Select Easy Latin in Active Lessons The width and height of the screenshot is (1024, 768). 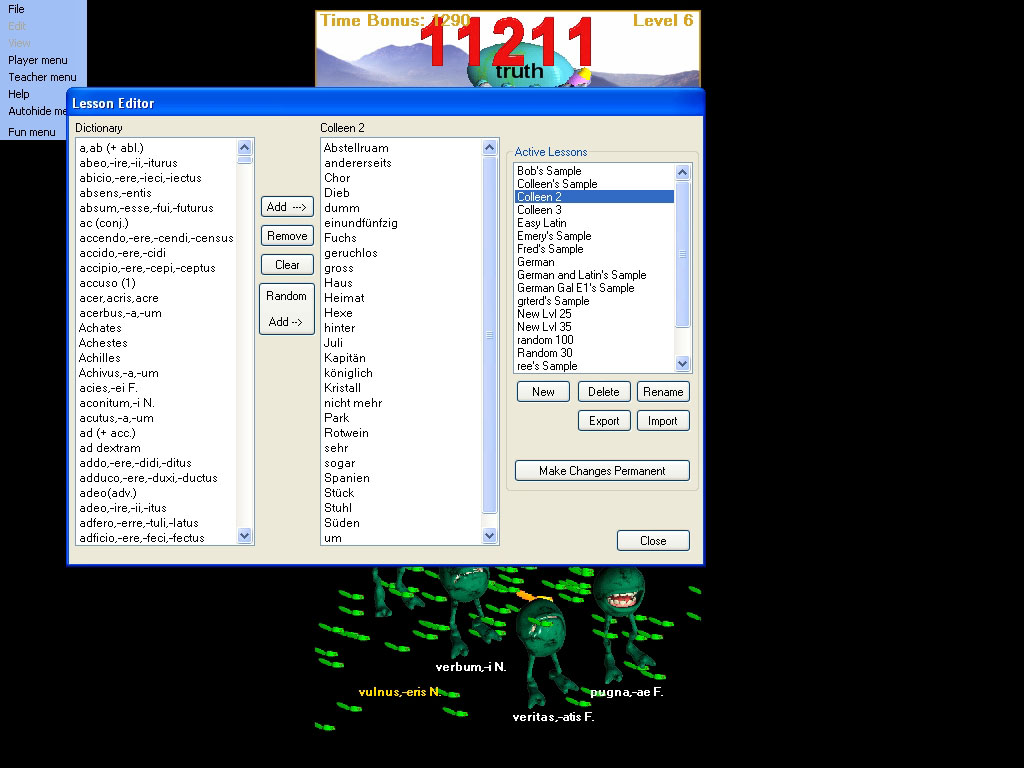pyautogui.click(x=542, y=223)
